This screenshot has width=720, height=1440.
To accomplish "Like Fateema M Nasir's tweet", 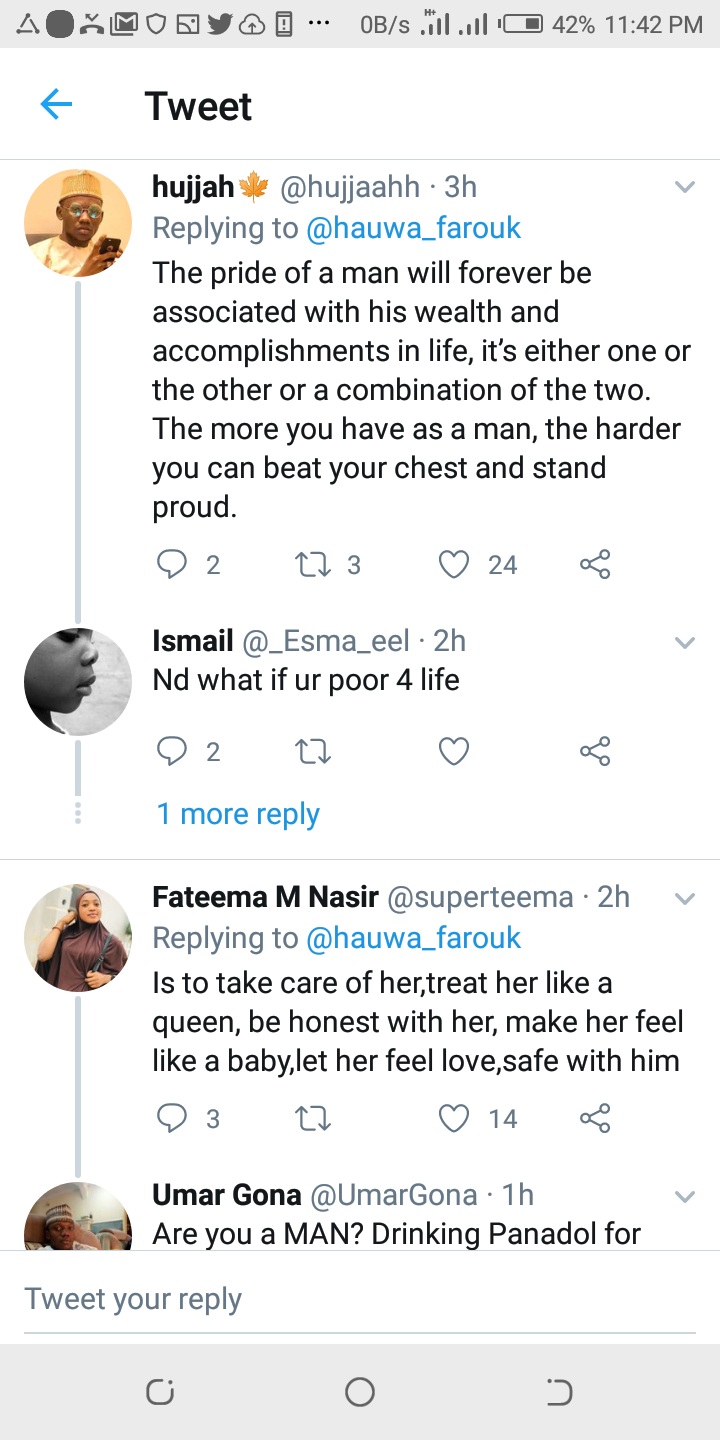I will pos(454,1118).
